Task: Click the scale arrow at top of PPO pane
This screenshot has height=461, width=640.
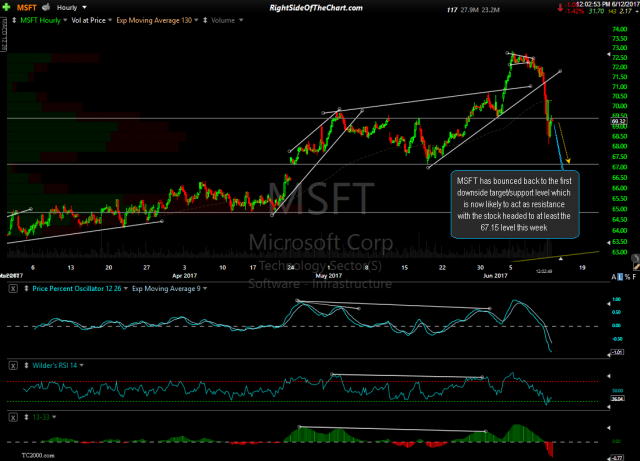Action: [x=609, y=304]
